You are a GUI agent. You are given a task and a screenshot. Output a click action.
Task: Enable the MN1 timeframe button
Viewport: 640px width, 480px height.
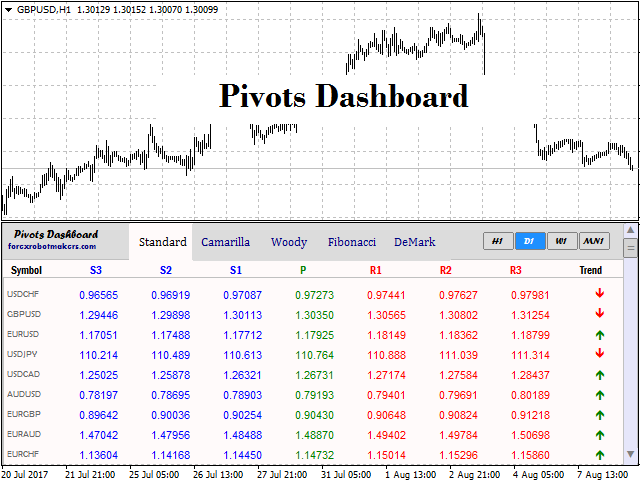[x=594, y=241]
